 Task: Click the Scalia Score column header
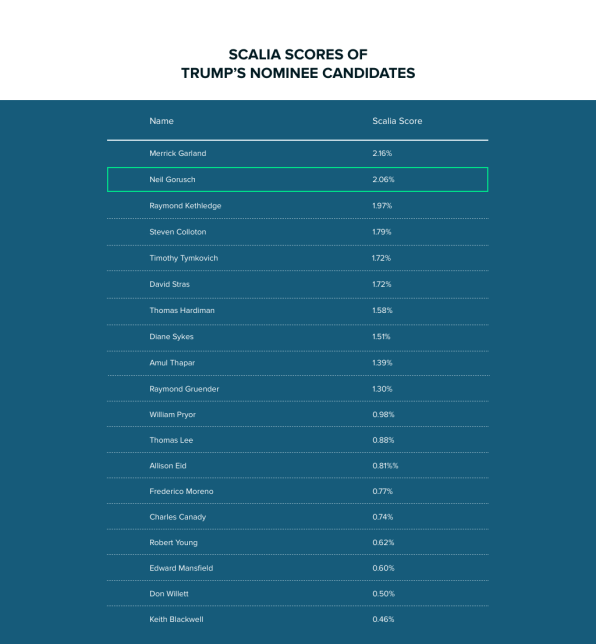point(397,121)
